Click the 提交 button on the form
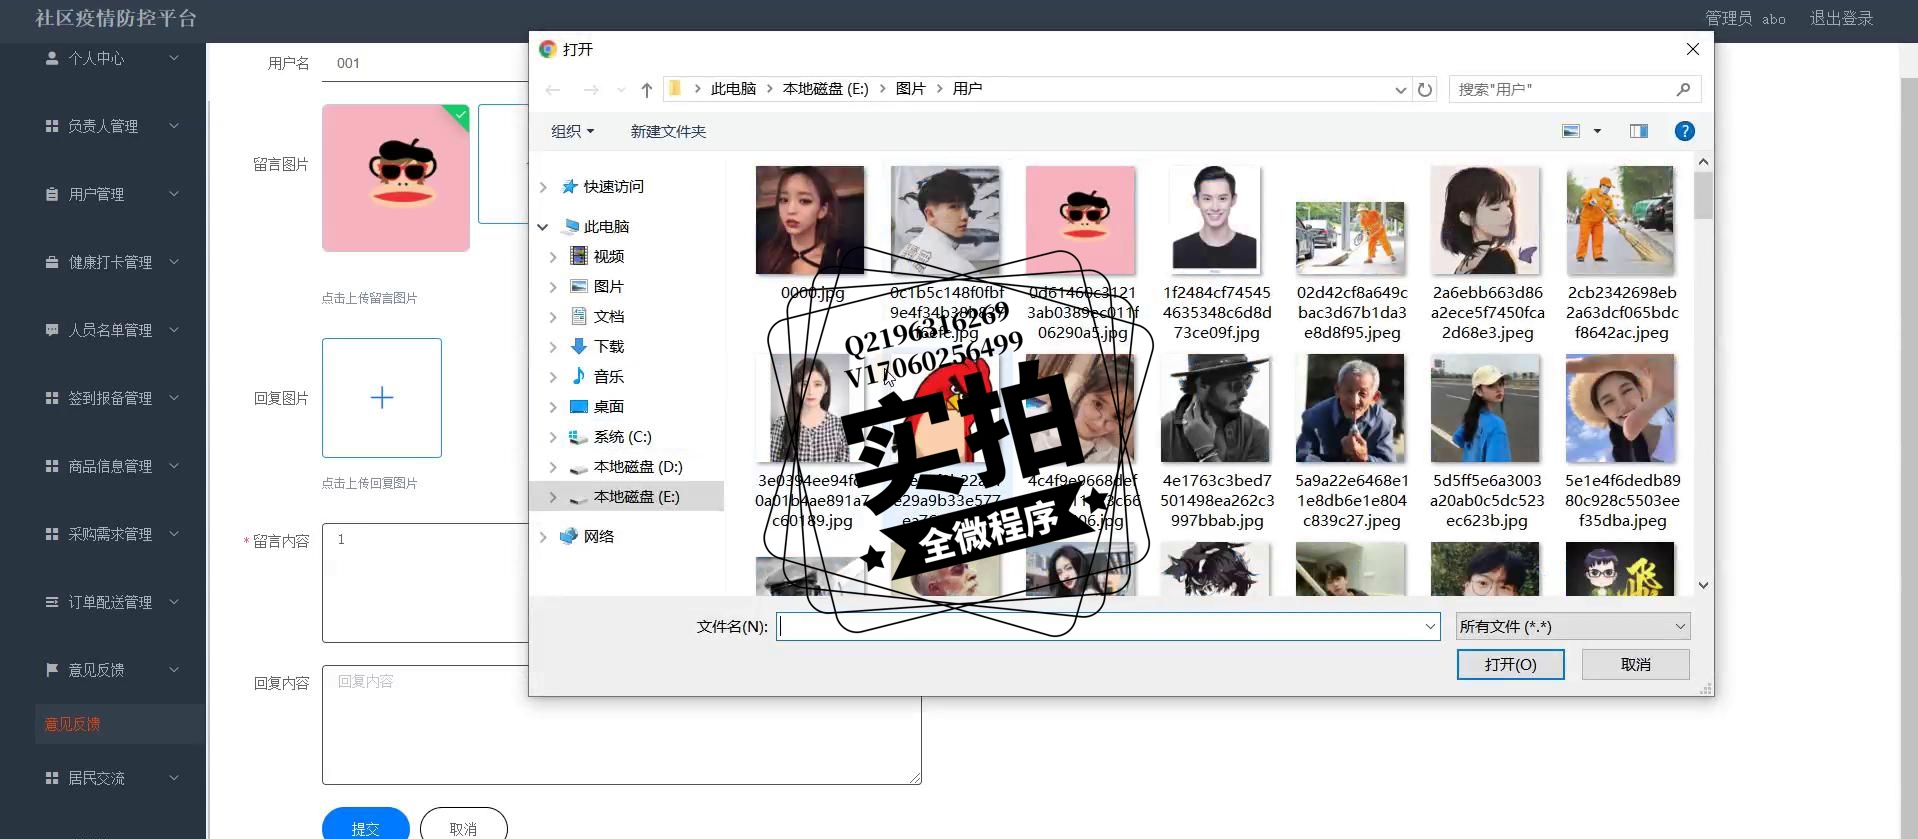 (x=366, y=827)
